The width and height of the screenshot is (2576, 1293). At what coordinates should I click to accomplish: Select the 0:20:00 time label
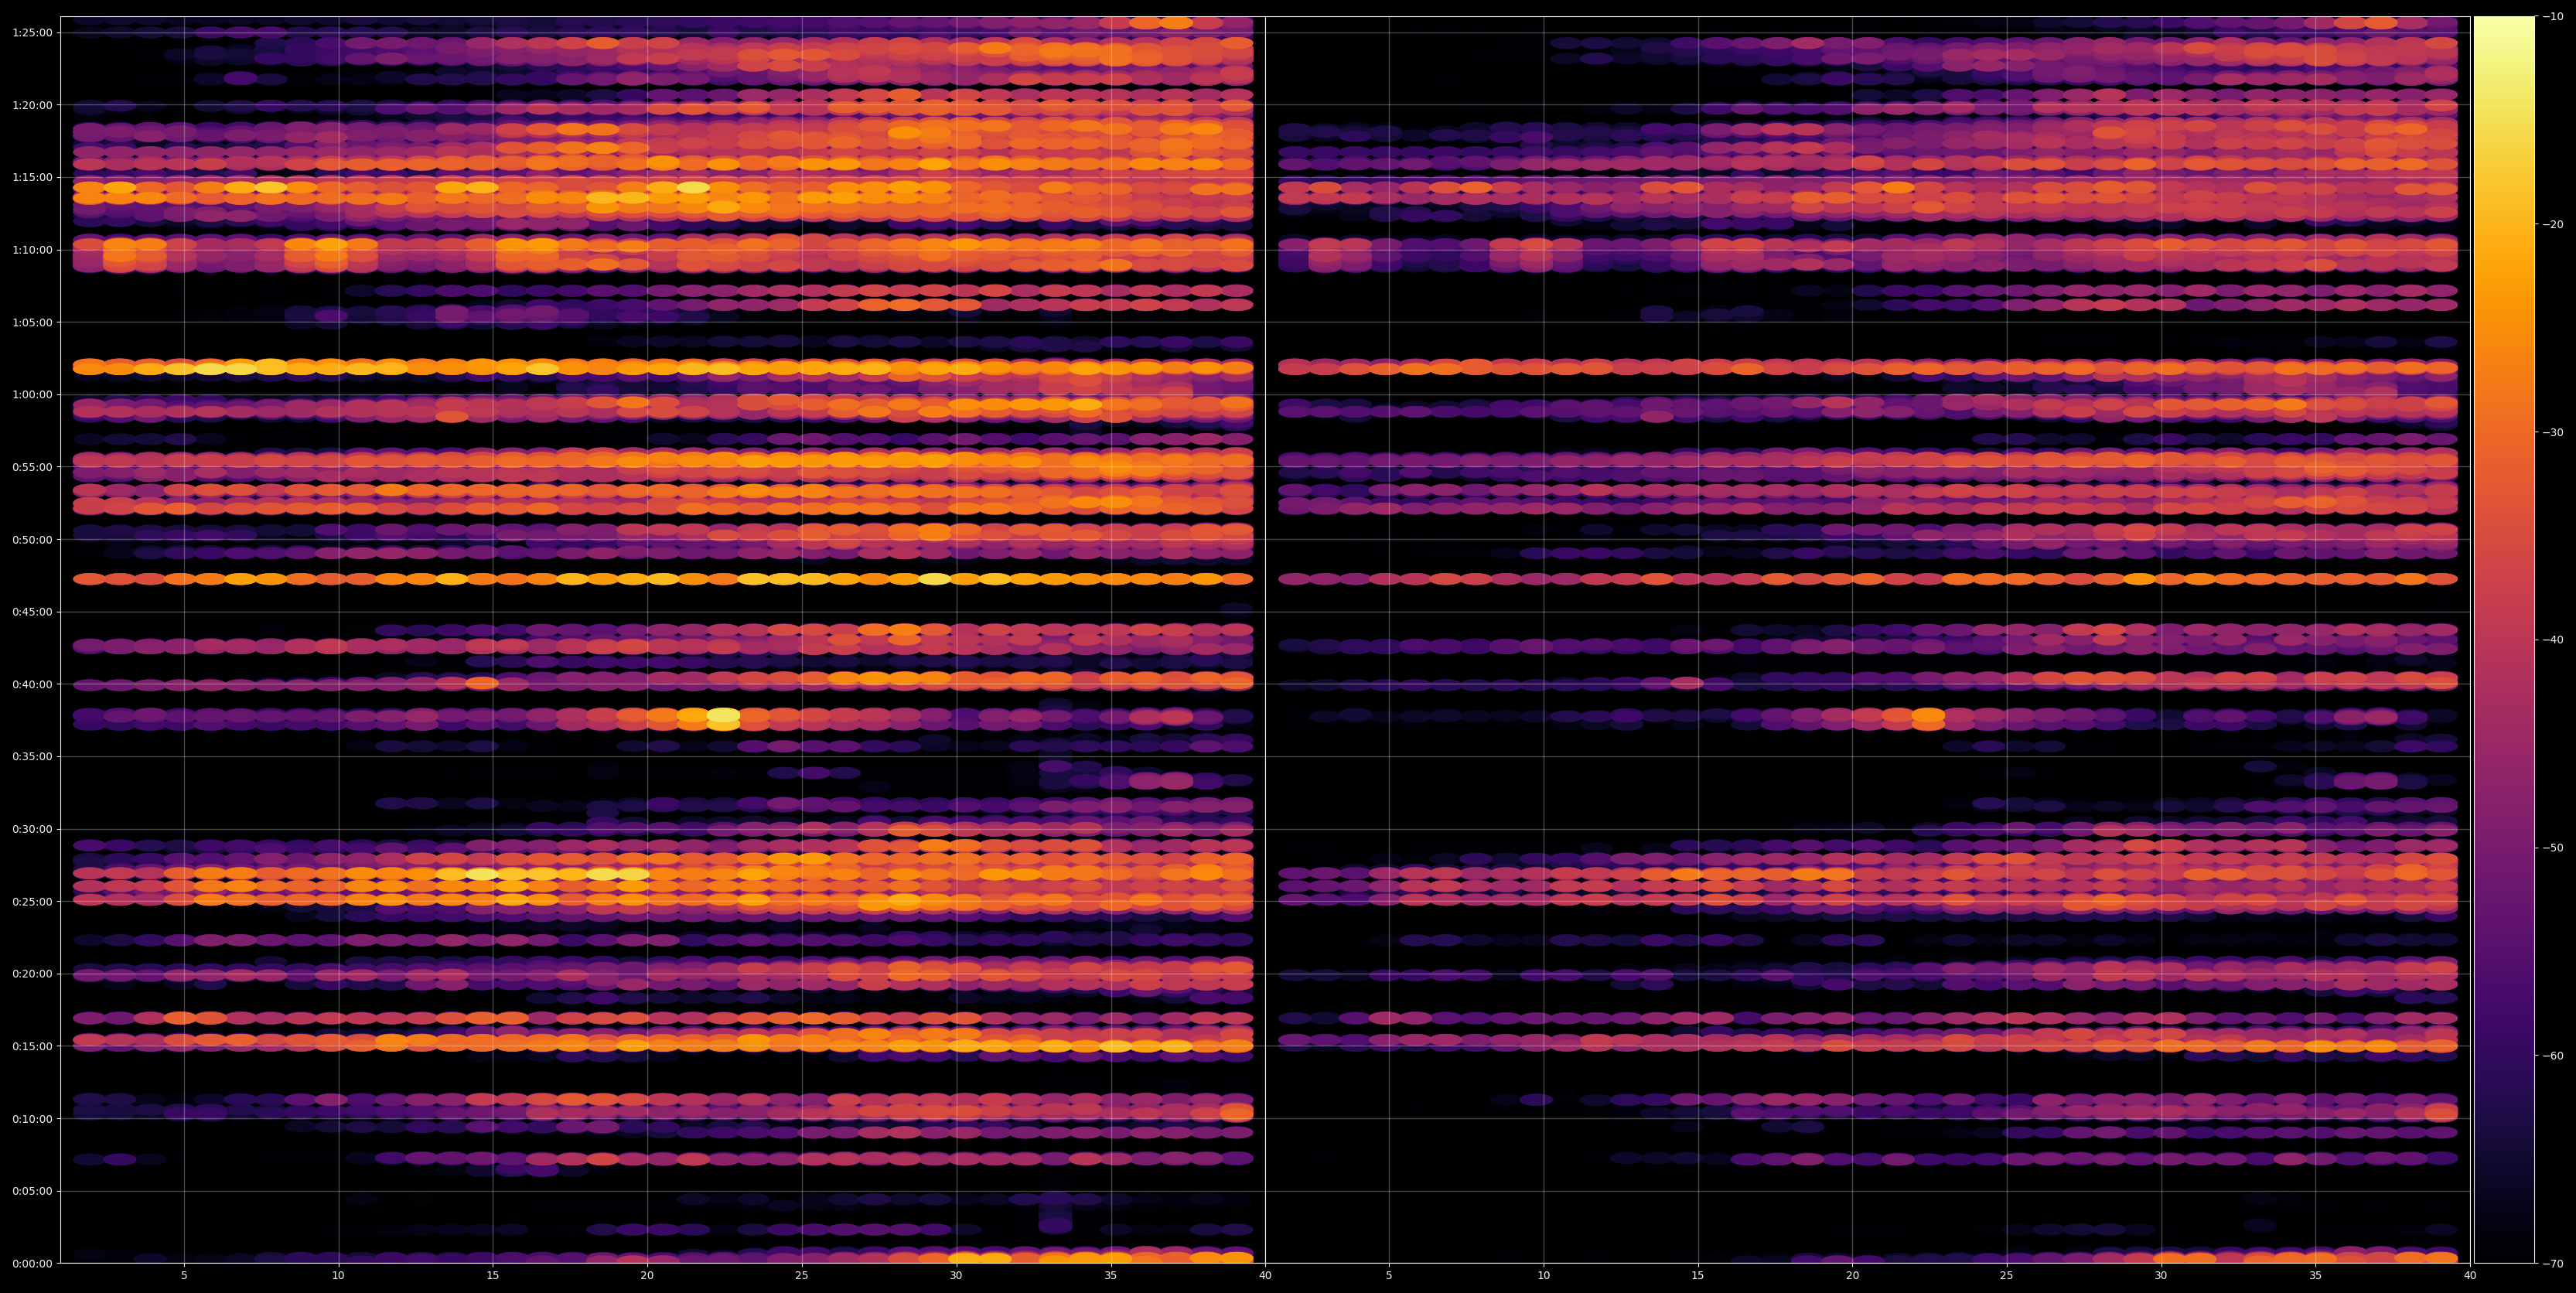(33, 973)
